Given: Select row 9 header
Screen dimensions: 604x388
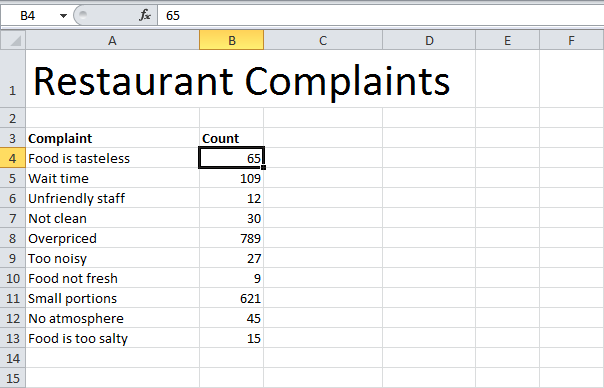Looking at the screenshot, I should [13, 258].
